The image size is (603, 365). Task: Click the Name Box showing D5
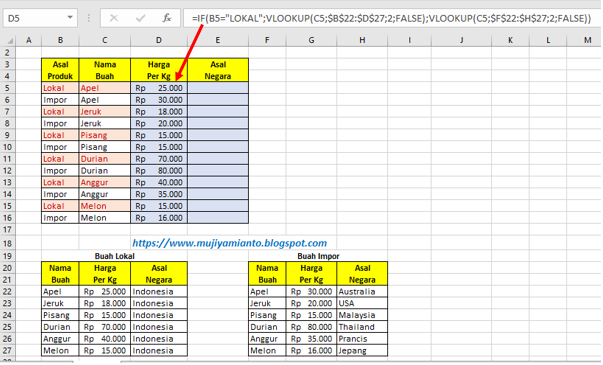pyautogui.click(x=40, y=18)
